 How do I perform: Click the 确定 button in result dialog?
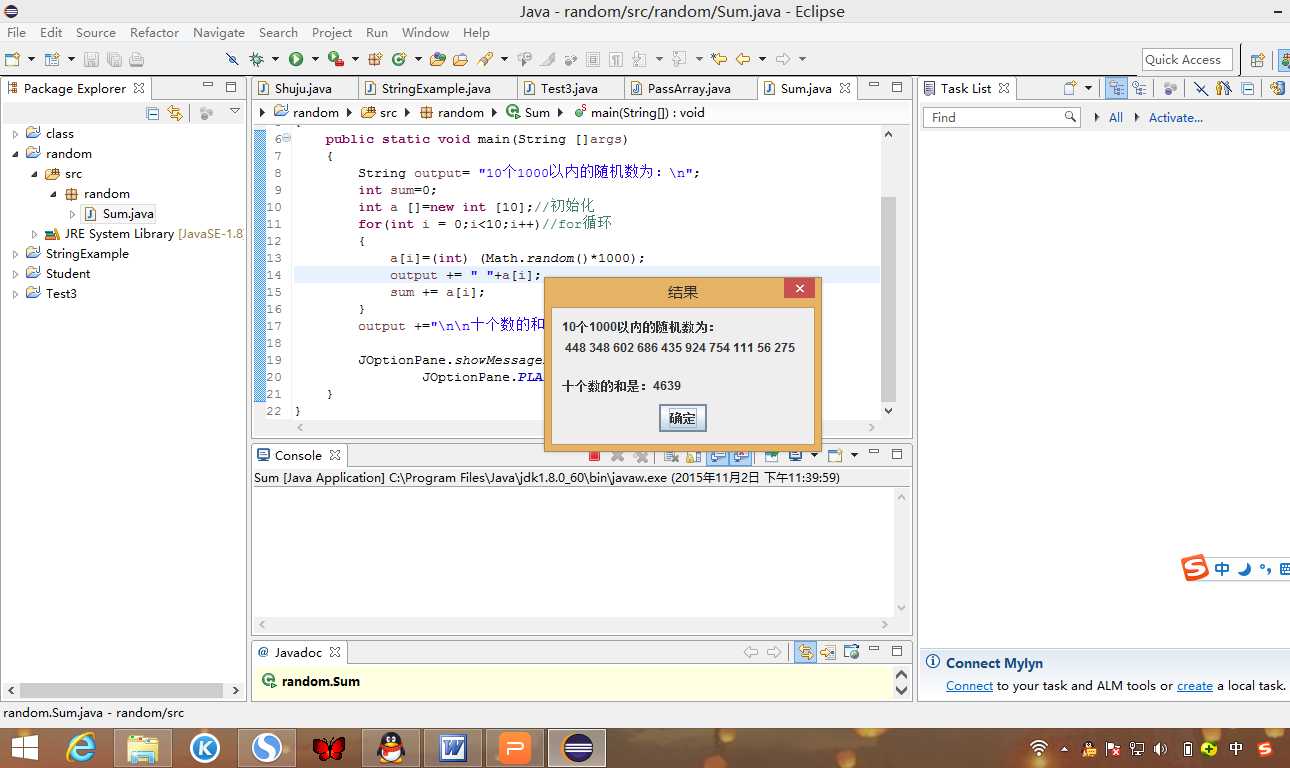[x=683, y=418]
